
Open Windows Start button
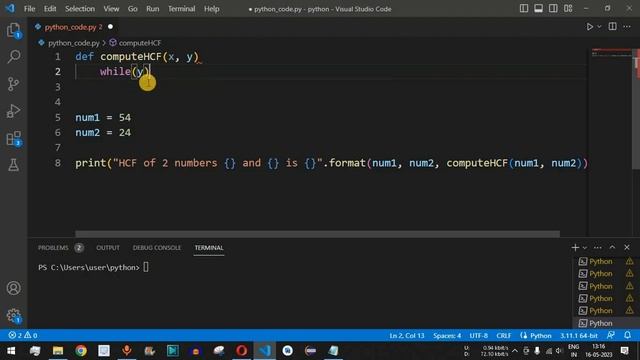coord(11,351)
